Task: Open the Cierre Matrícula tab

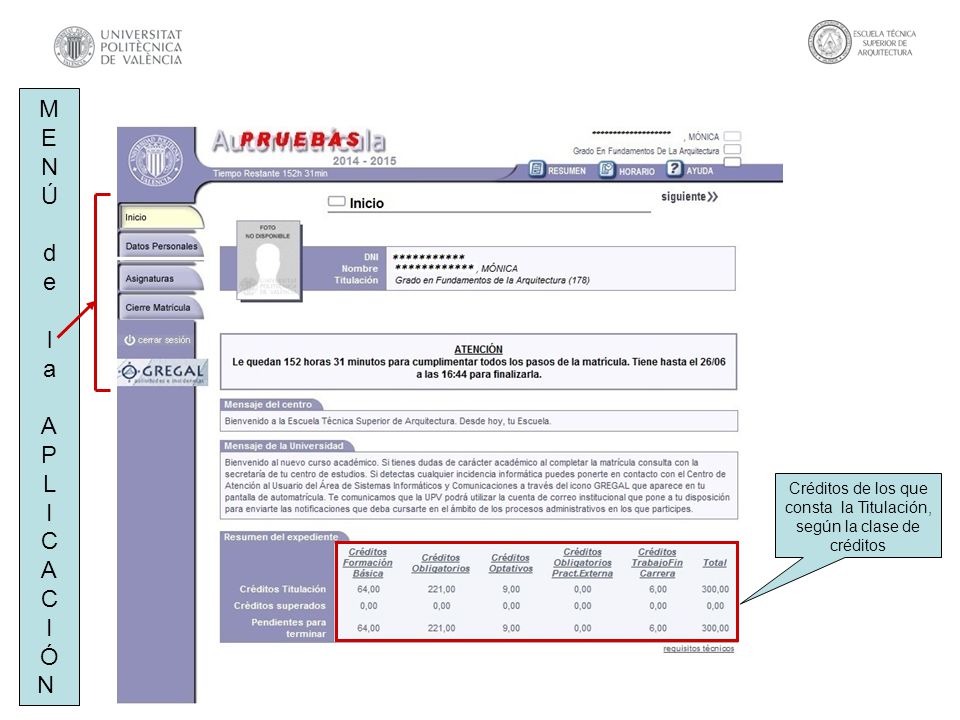Action: (x=160, y=307)
